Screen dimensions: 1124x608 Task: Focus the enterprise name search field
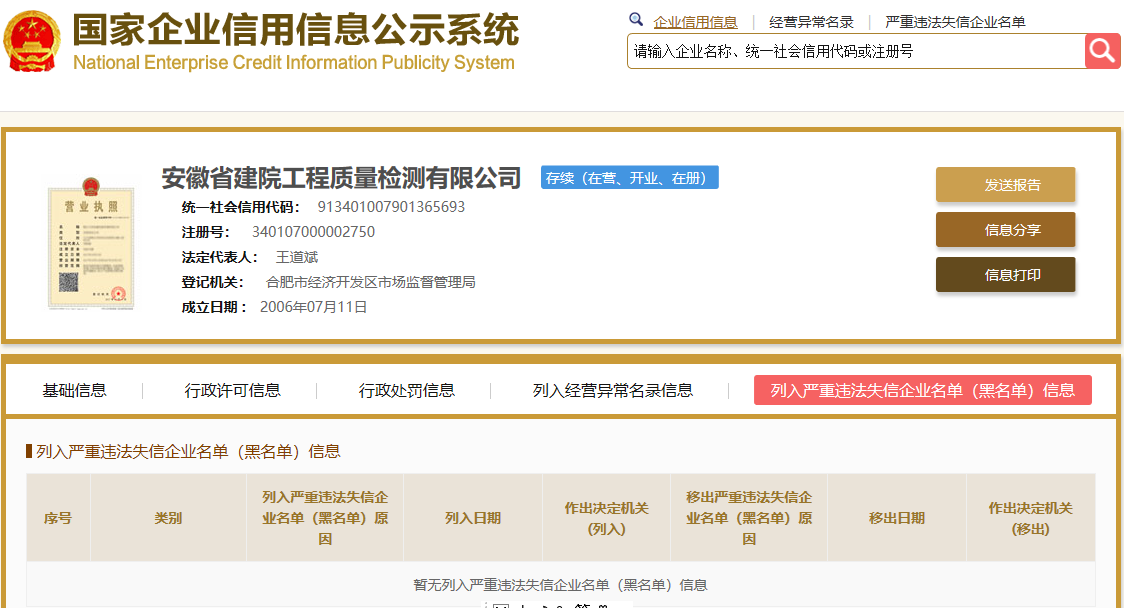[x=856, y=52]
